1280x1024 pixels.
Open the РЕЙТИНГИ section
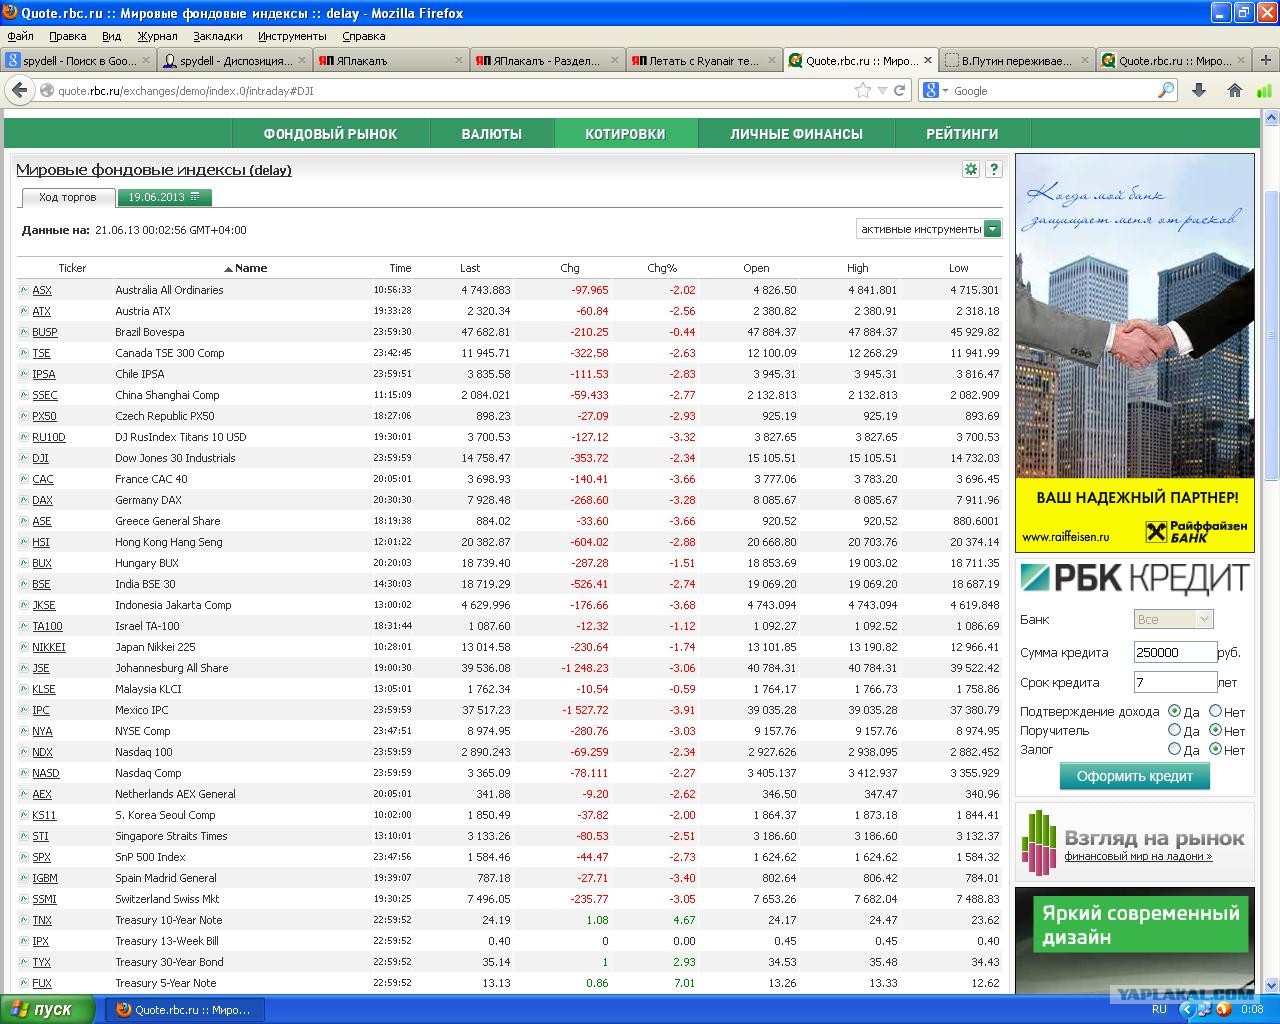[x=962, y=133]
